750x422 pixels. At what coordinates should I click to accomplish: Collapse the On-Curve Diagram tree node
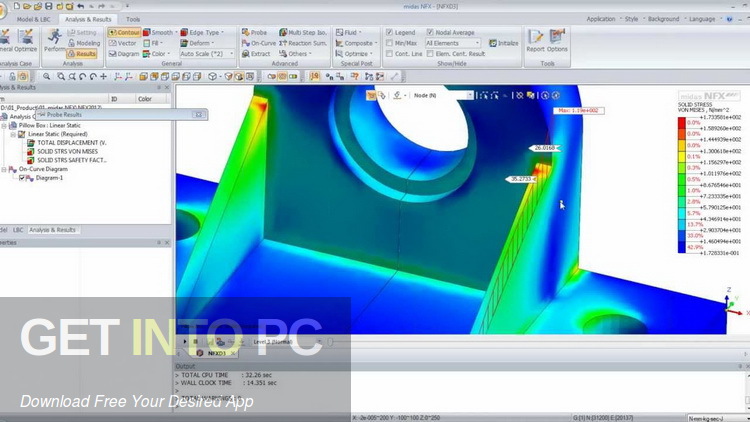[x=4, y=169]
